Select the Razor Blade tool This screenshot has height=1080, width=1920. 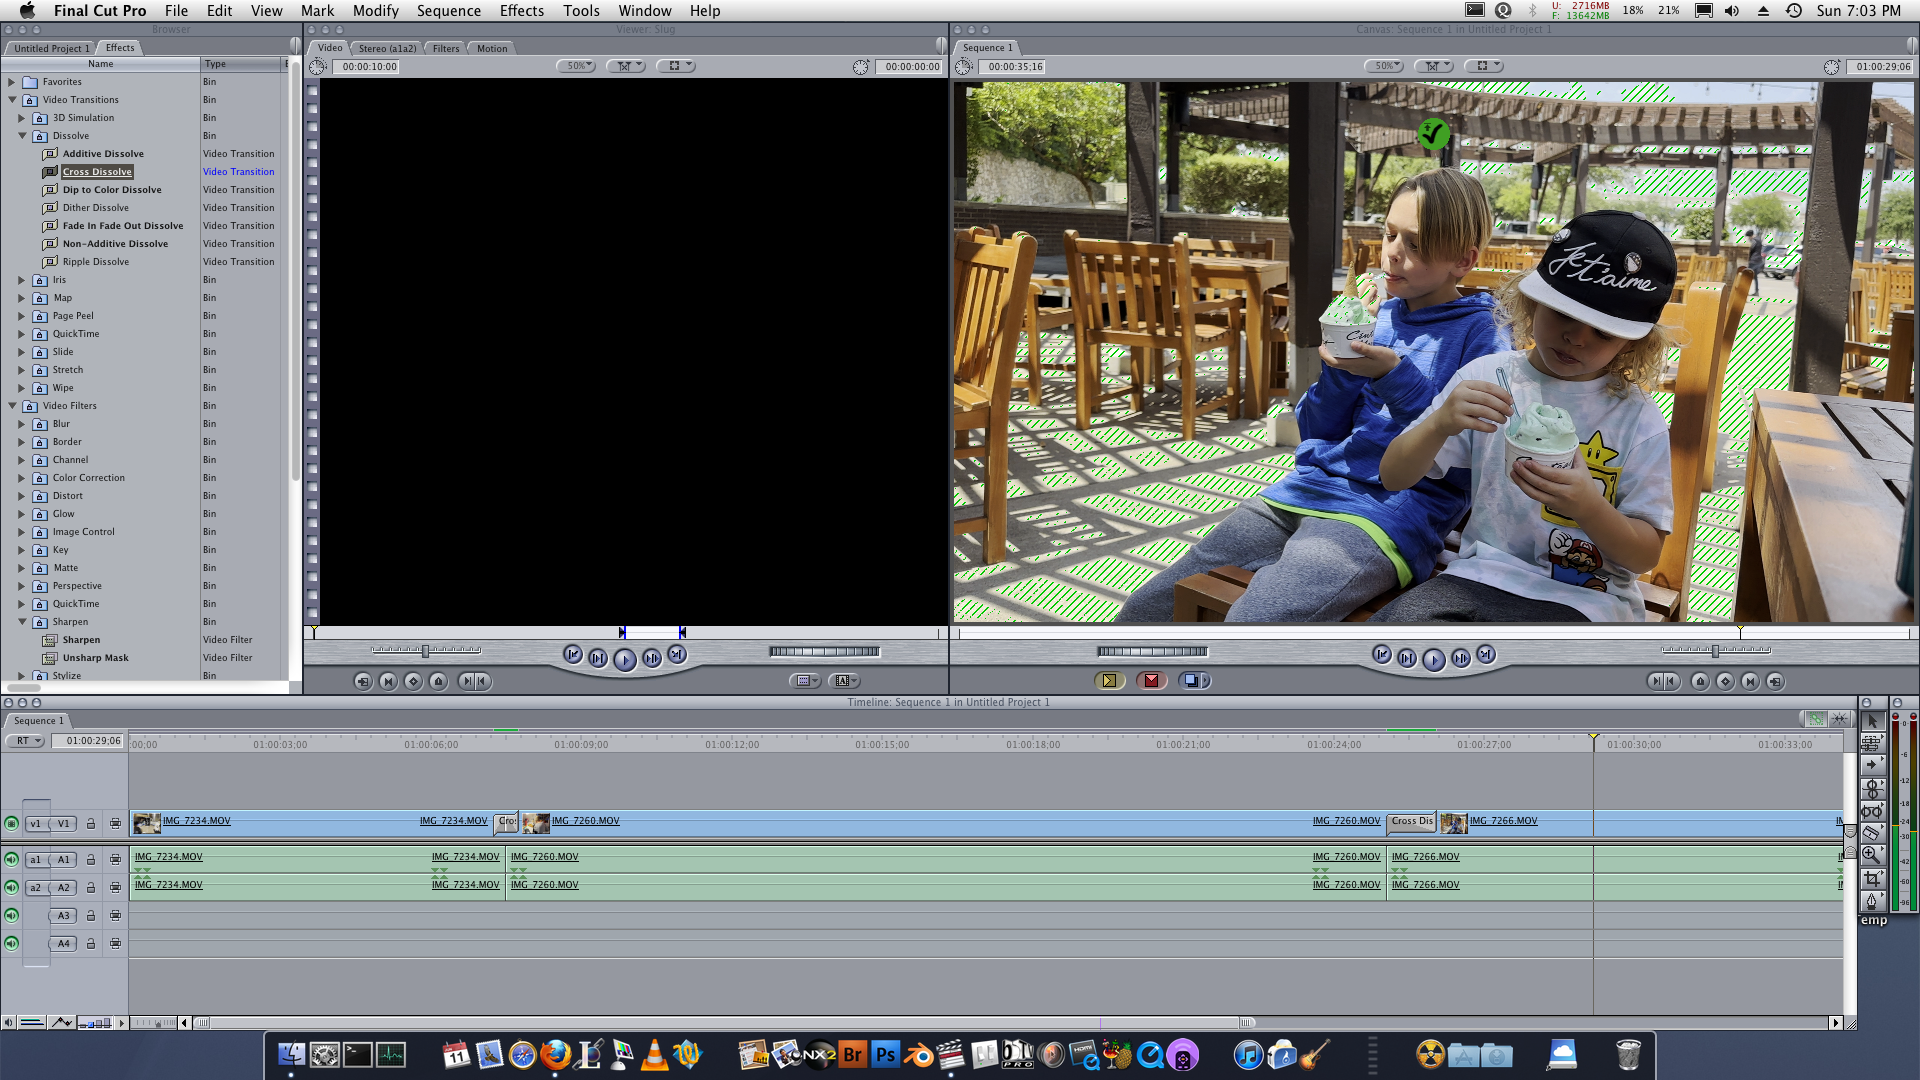(1872, 833)
